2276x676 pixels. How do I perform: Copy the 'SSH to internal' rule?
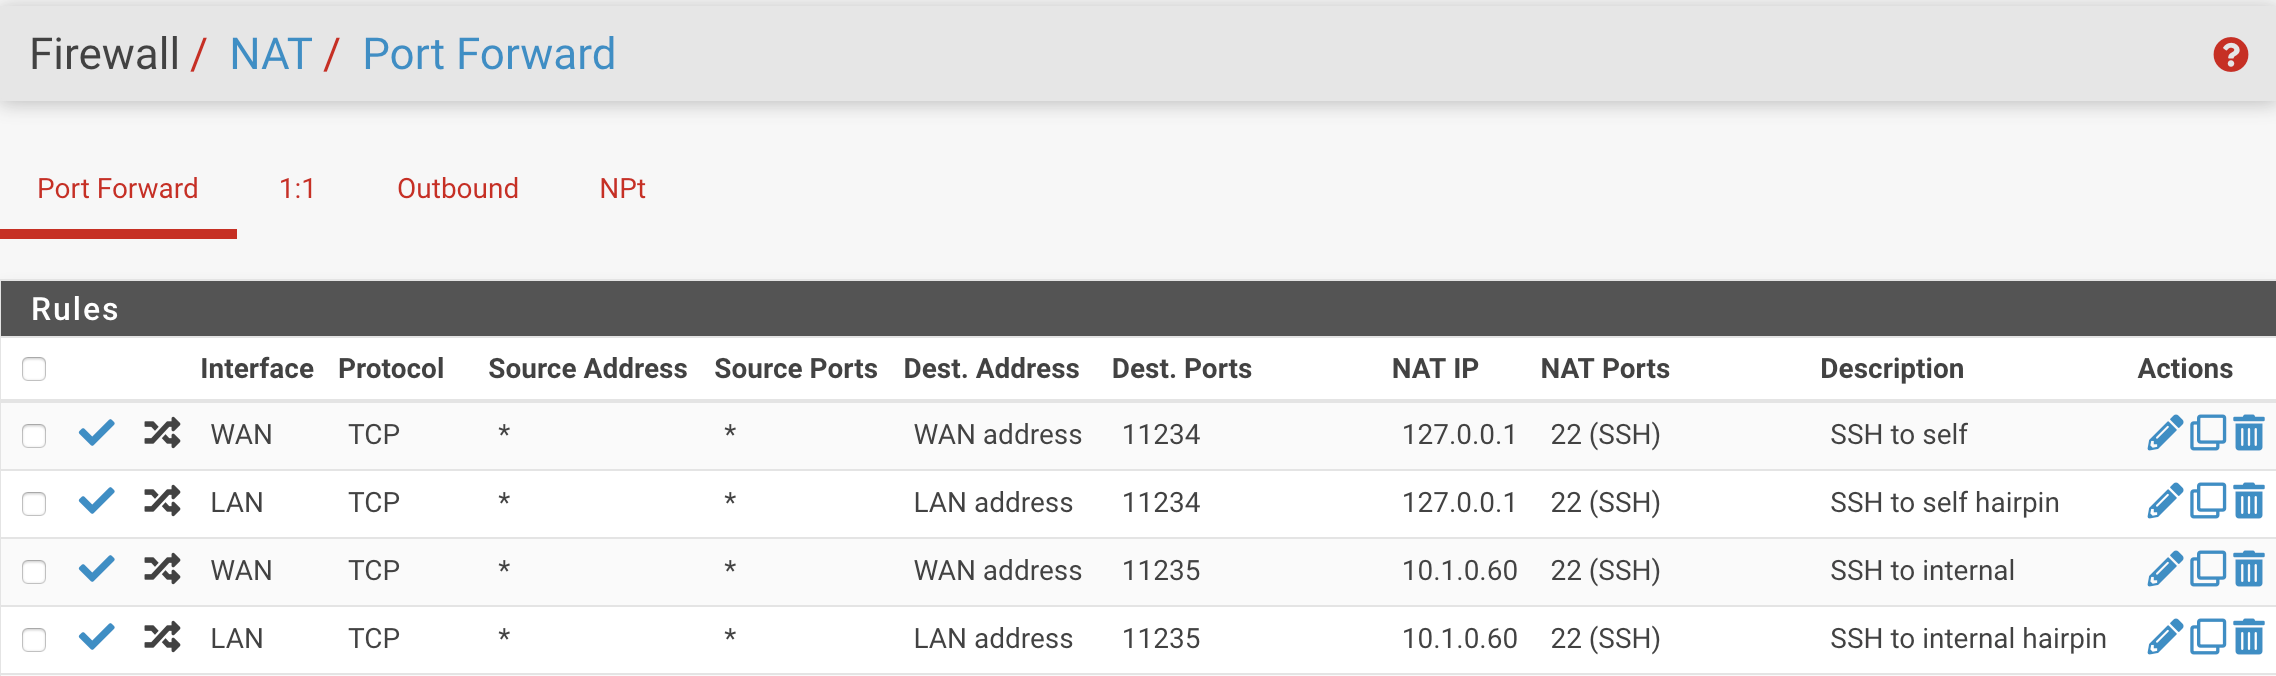[2207, 570]
